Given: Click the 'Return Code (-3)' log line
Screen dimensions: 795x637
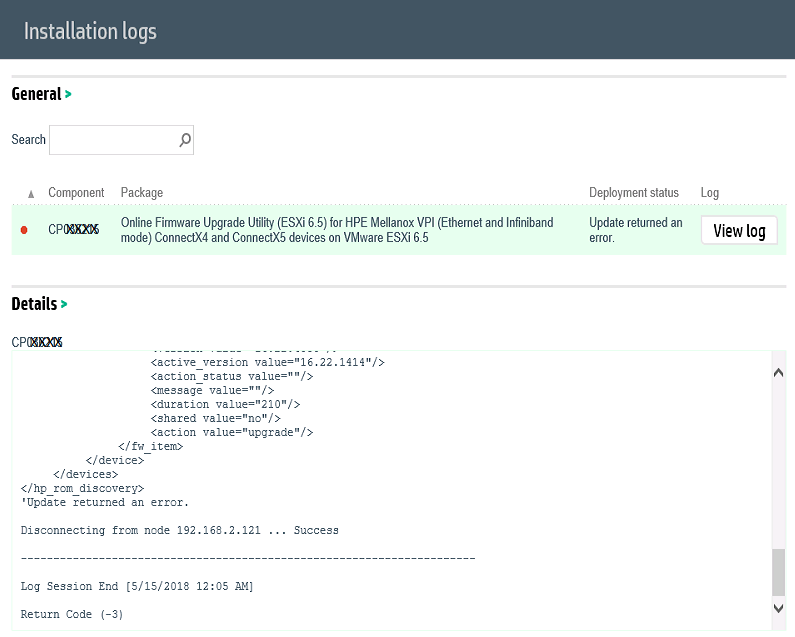Looking at the screenshot, I should tap(72, 614).
